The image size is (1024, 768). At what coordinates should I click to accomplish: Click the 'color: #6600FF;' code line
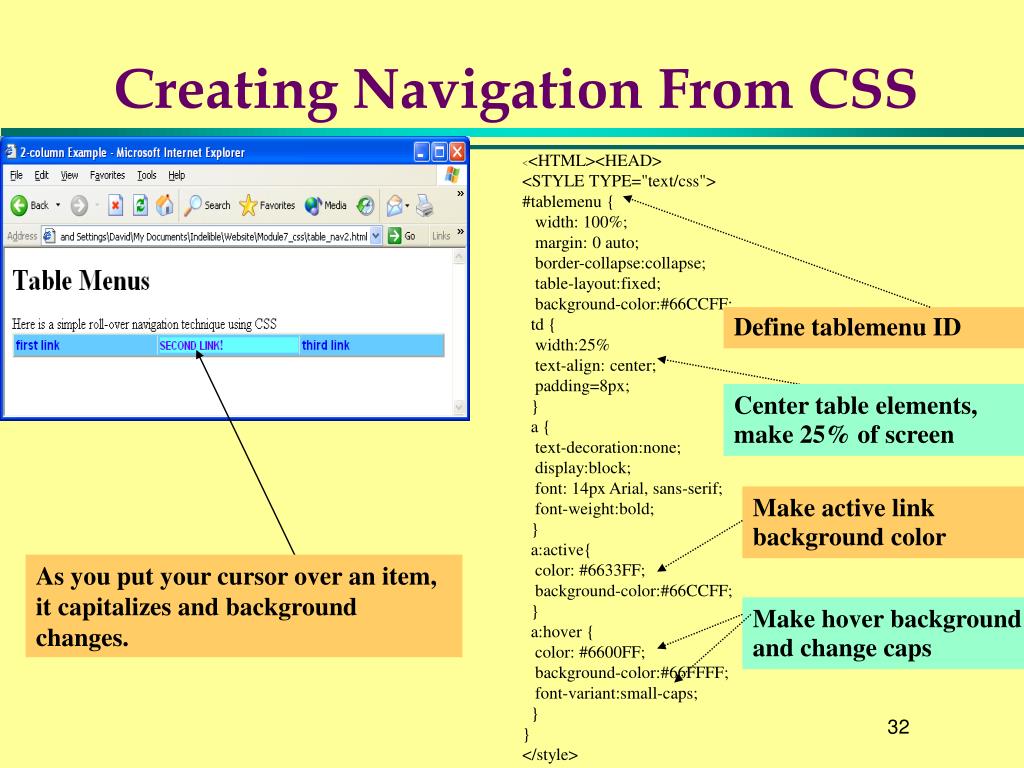590,652
